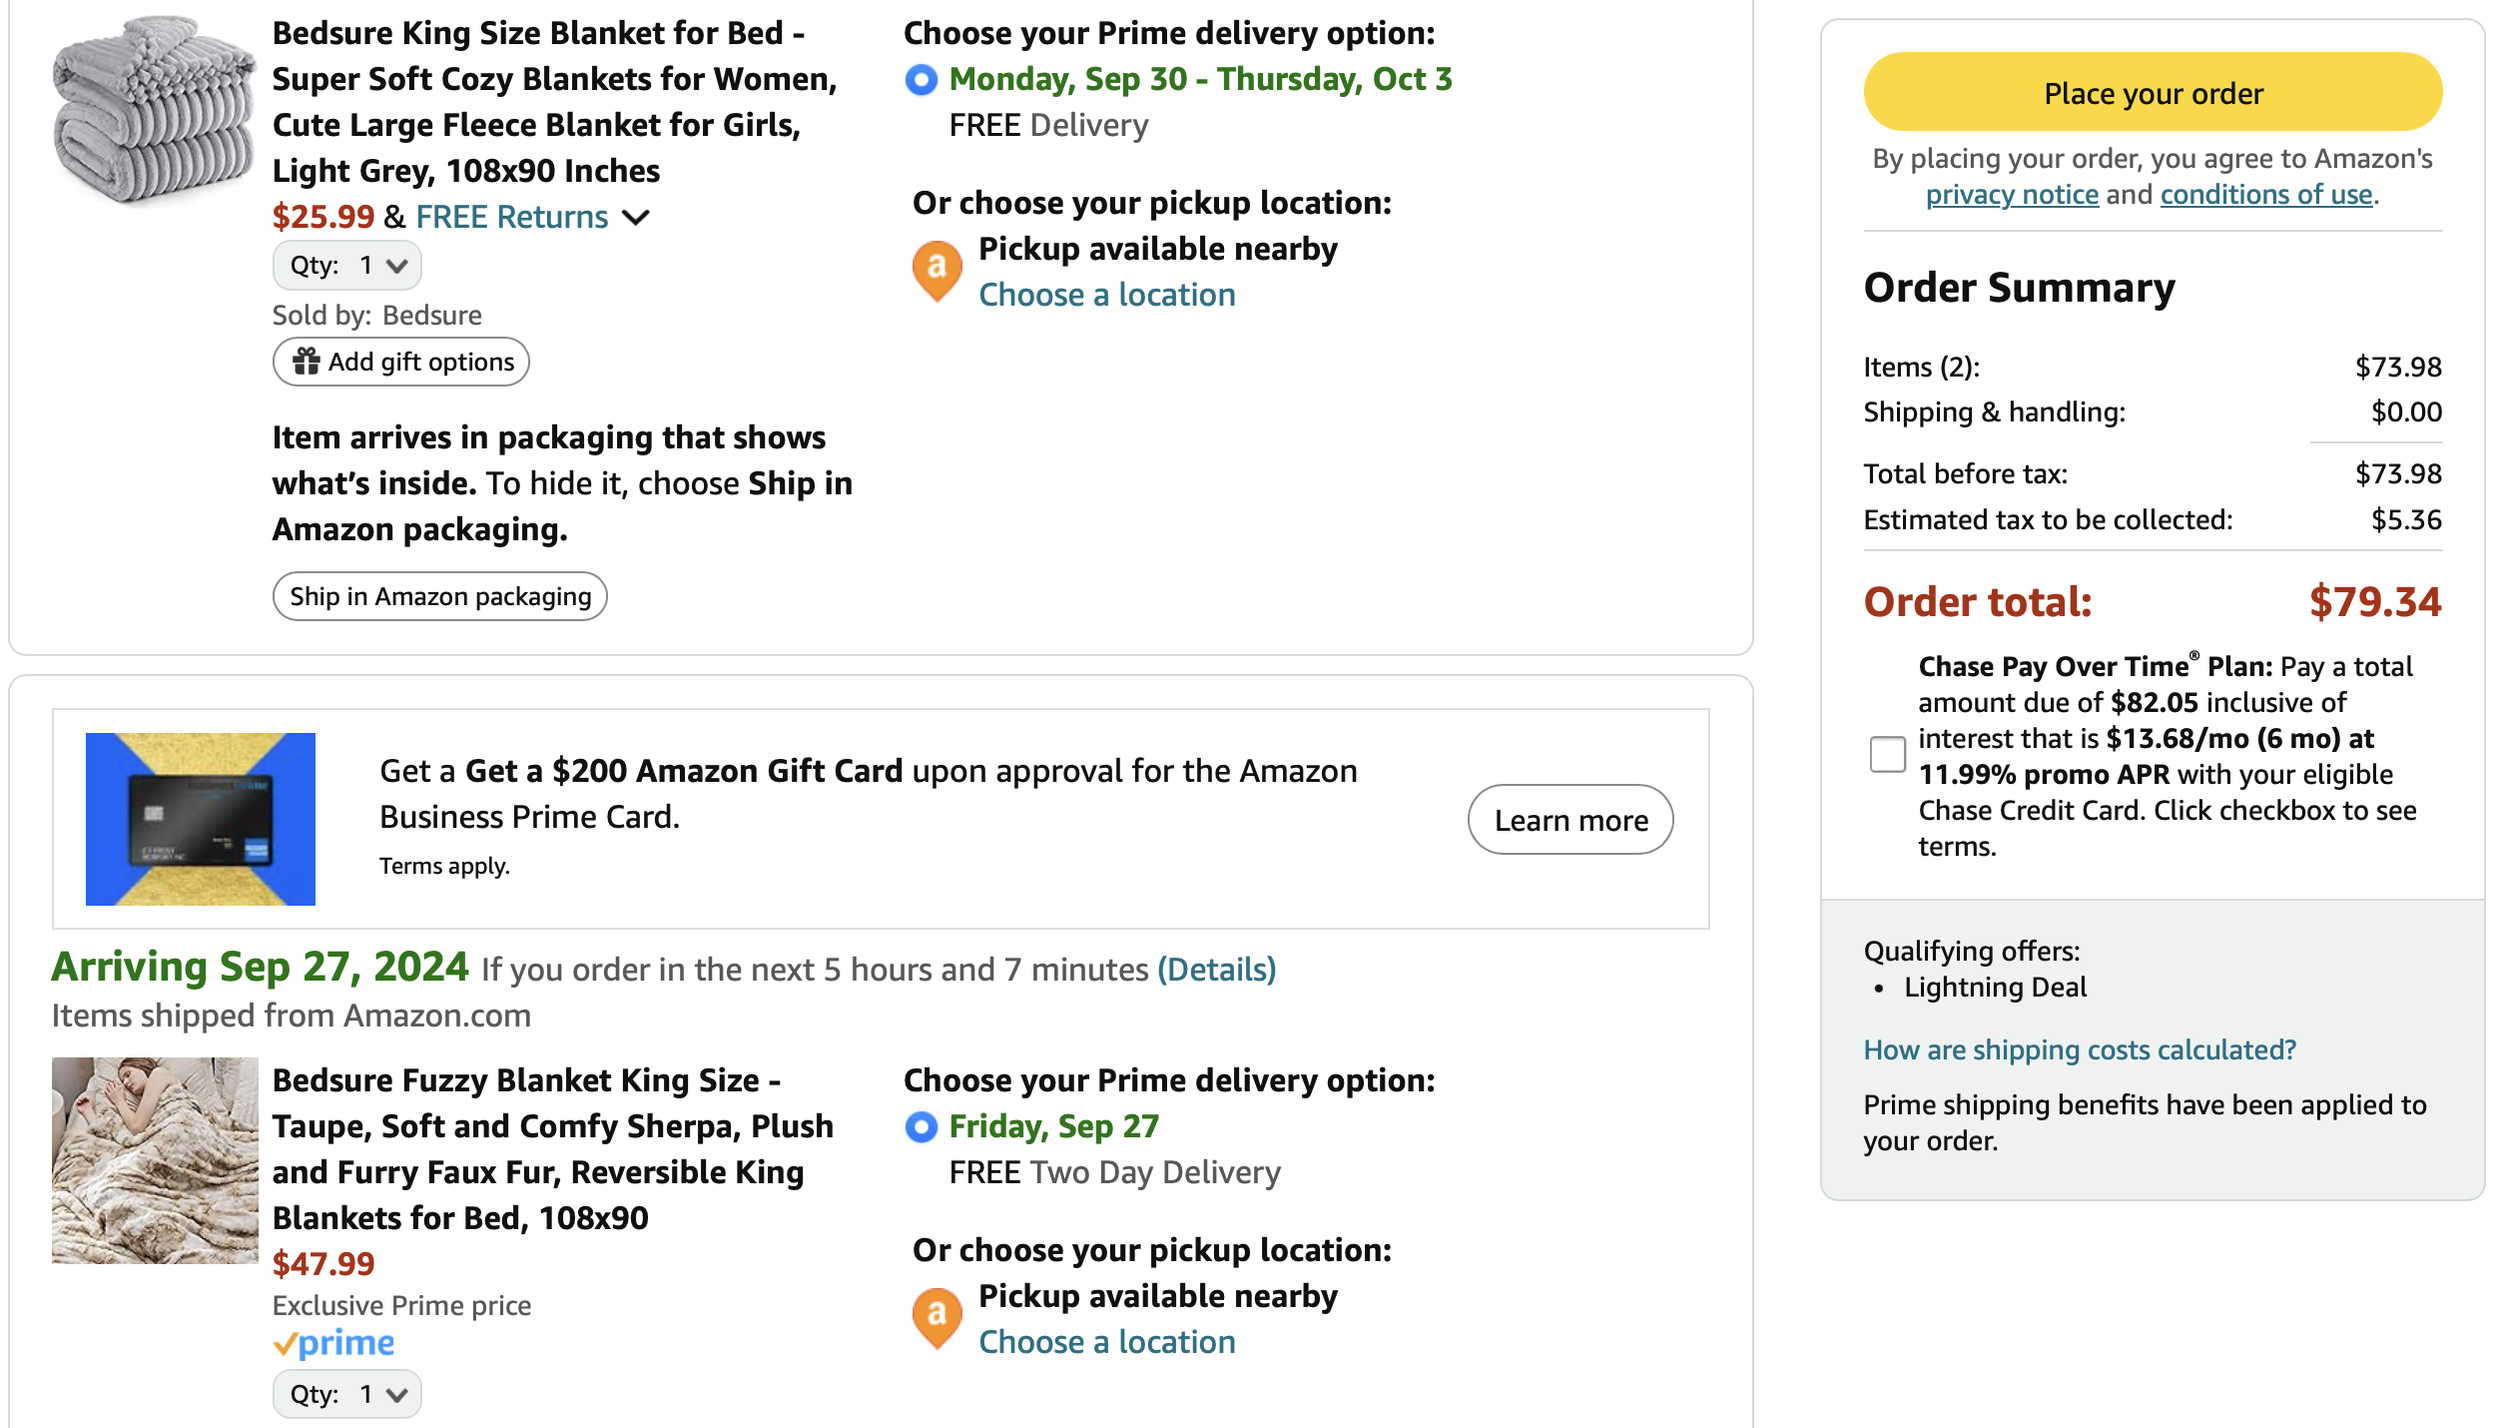Open the arrival Details link
This screenshot has height=1428, width=2500.
tap(1216, 969)
